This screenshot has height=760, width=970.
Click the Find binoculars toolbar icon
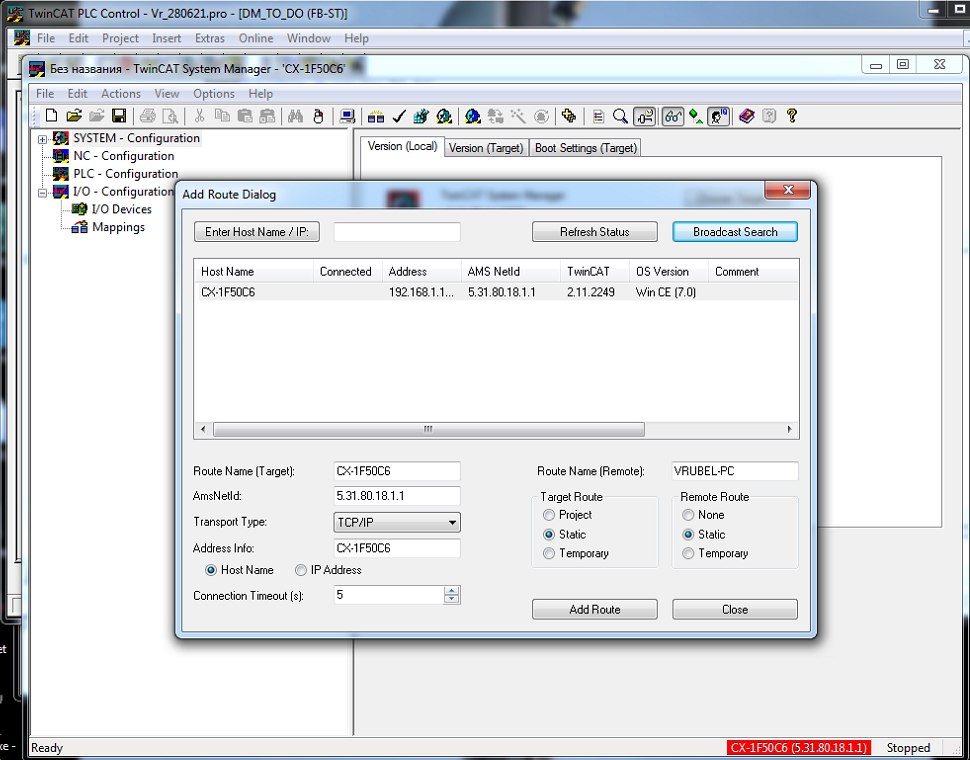(295, 116)
